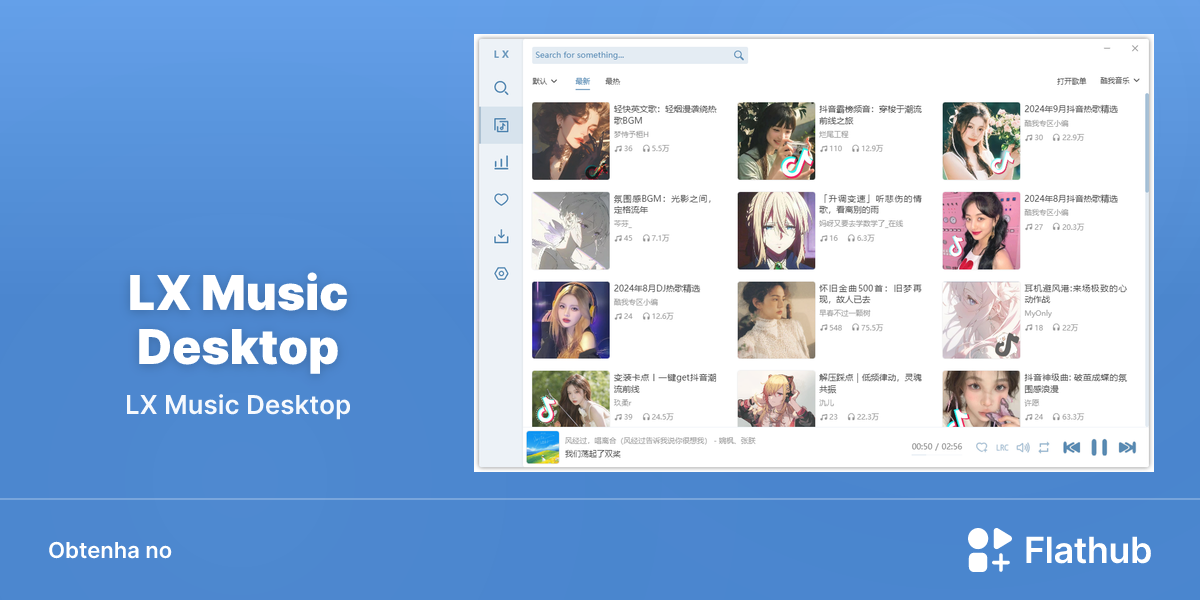This screenshot has width=1200, height=600.
Task: Open the Search page from the sidebar
Action: point(501,88)
